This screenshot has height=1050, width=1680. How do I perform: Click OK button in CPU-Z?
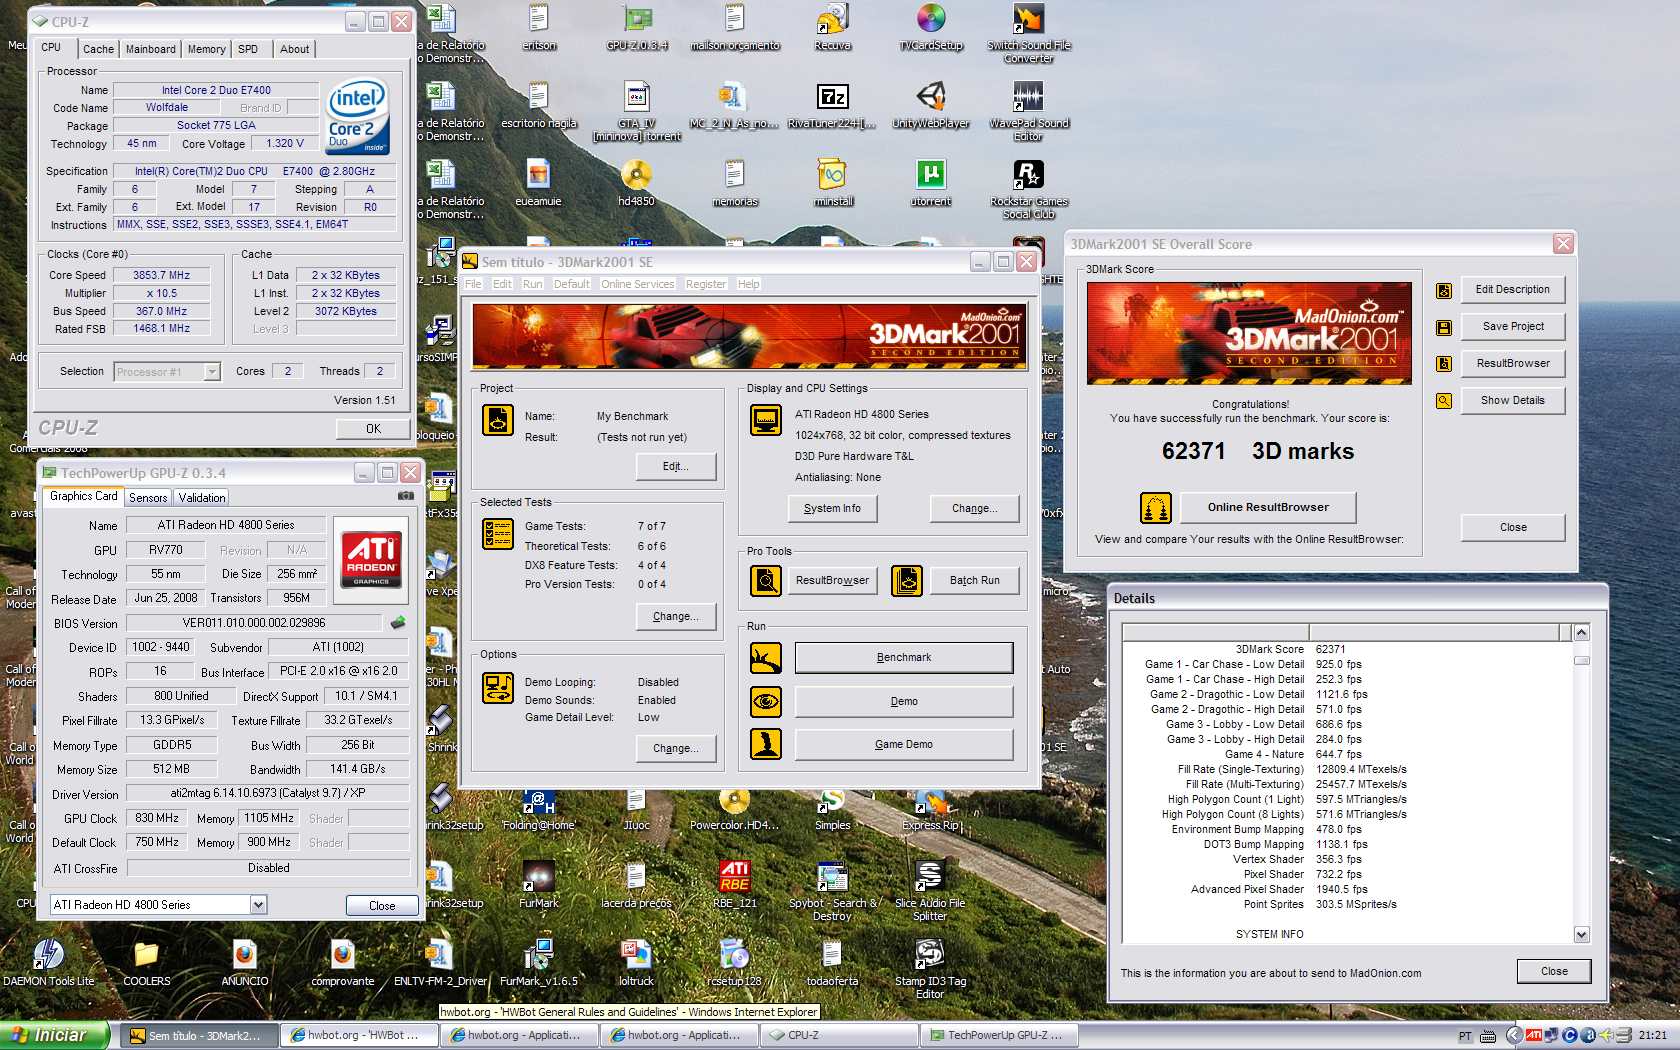pos(373,429)
